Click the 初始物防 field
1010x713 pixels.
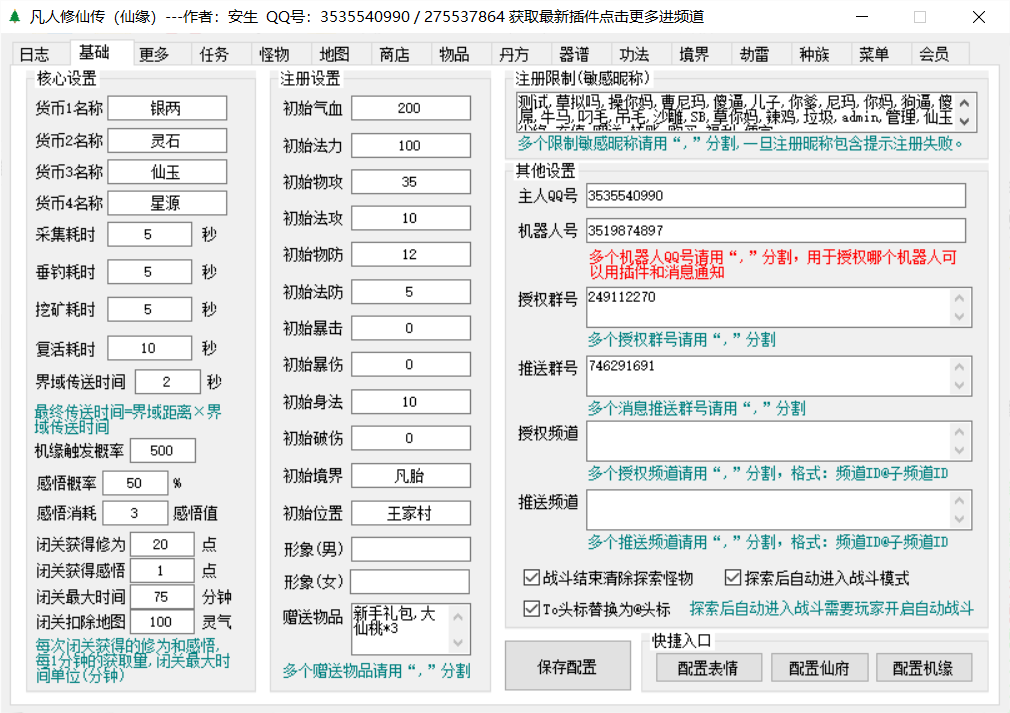410,254
